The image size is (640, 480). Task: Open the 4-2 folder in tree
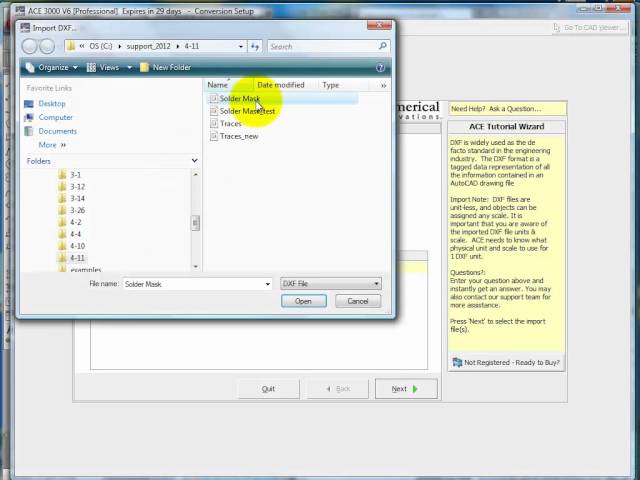point(76,222)
